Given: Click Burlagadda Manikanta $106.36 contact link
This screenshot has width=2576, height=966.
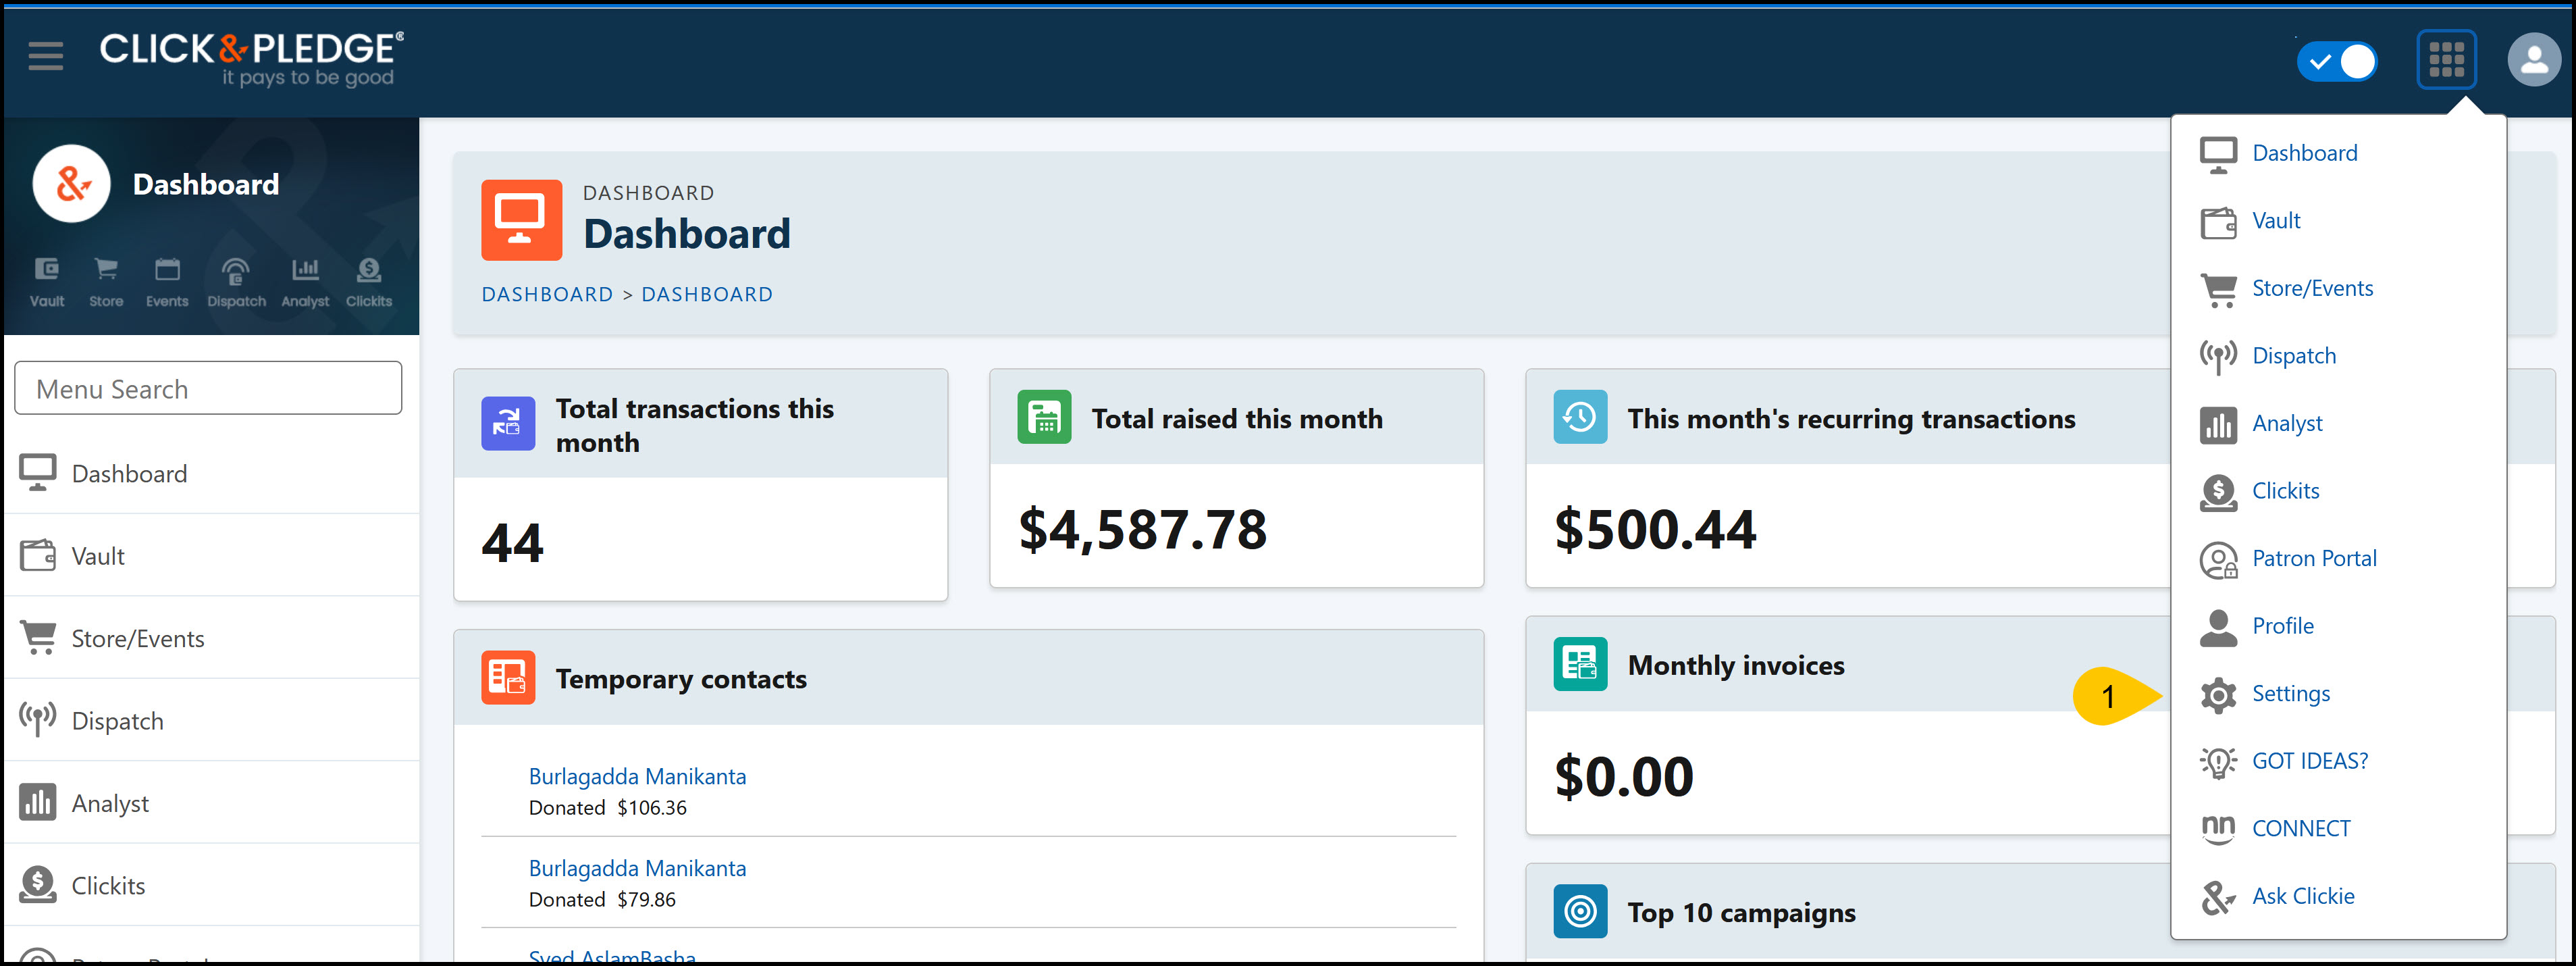Looking at the screenshot, I should click(x=637, y=776).
